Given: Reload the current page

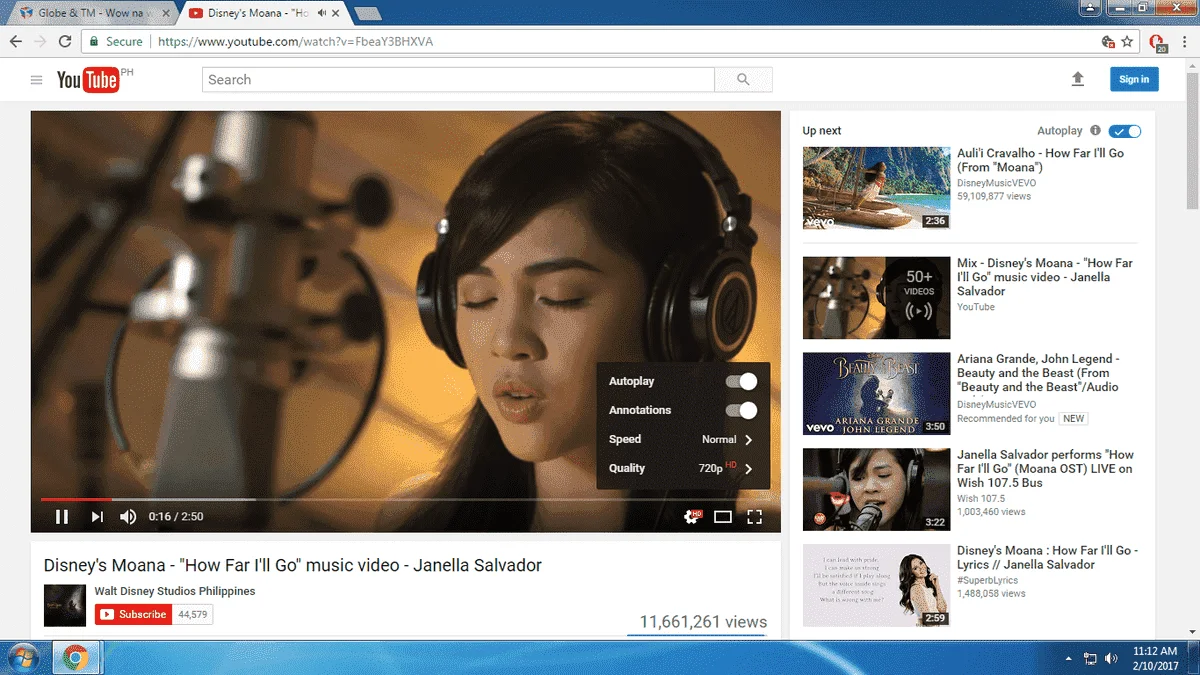Looking at the screenshot, I should pos(65,42).
